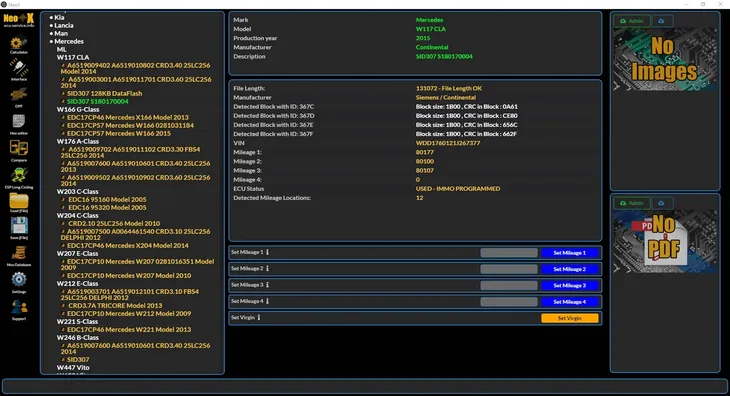Click the NeoX logo at top left
This screenshot has width=730, height=396.
point(19,20)
